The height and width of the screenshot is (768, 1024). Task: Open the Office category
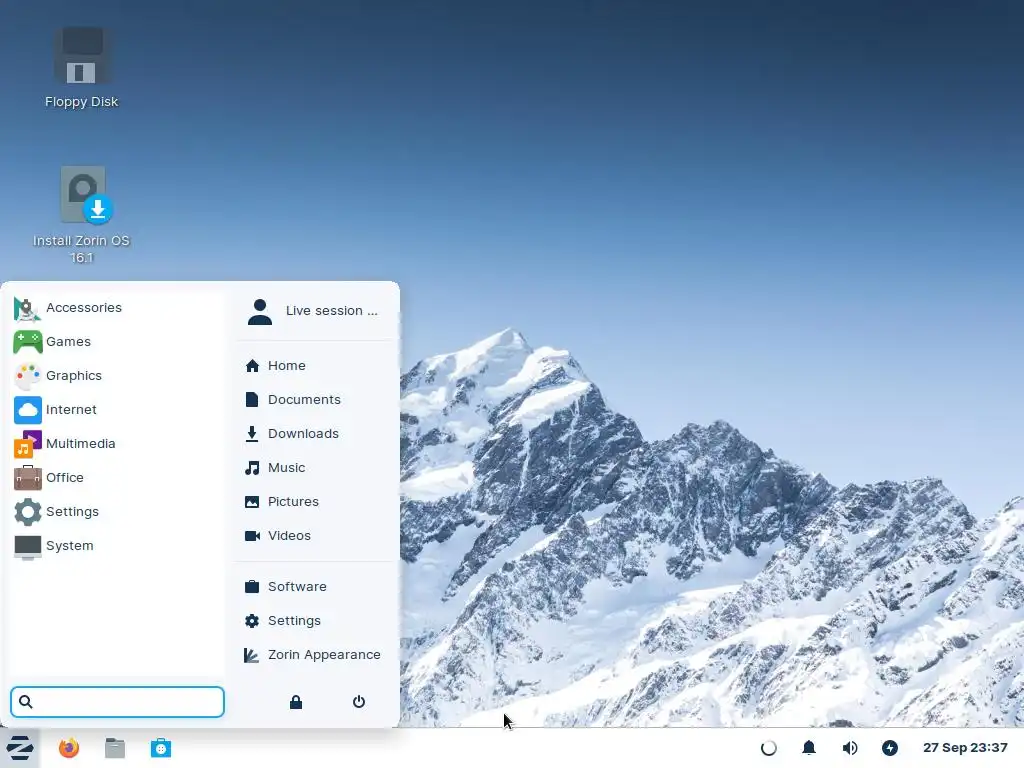118,477
